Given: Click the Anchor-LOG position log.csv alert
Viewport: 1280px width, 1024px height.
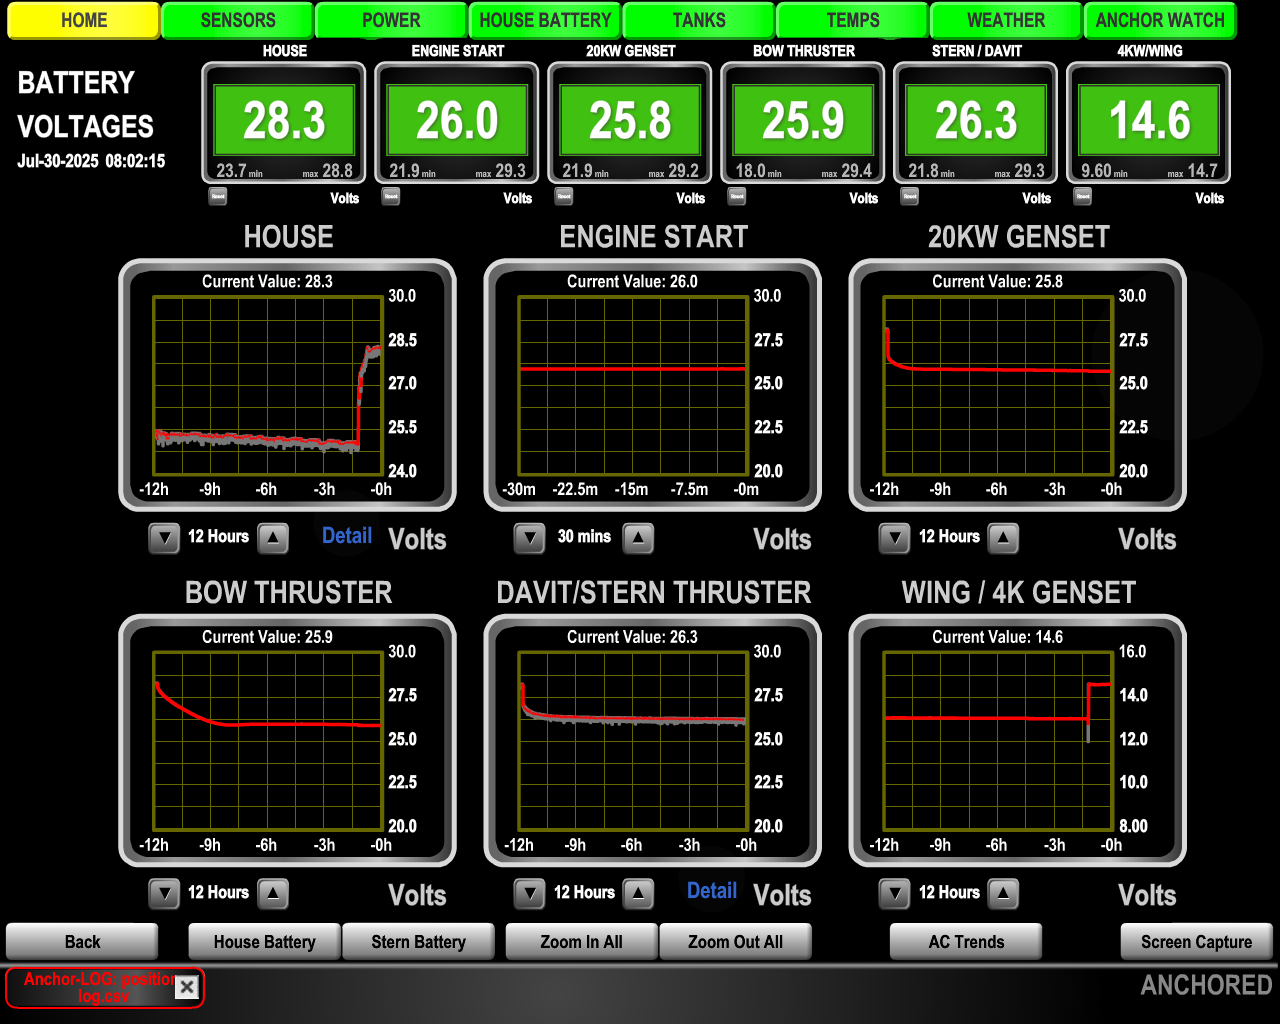Looking at the screenshot, I should coord(105,988).
